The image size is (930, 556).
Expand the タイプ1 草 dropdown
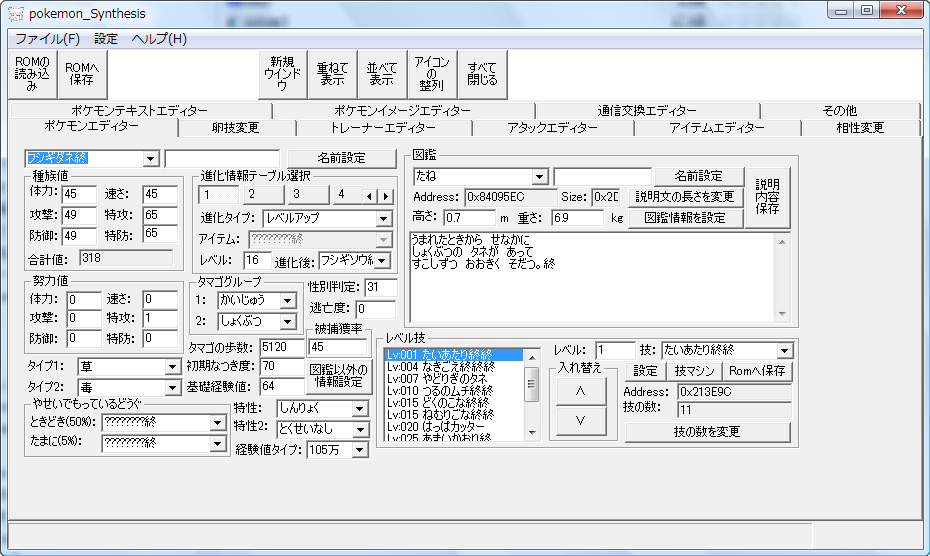[173, 367]
